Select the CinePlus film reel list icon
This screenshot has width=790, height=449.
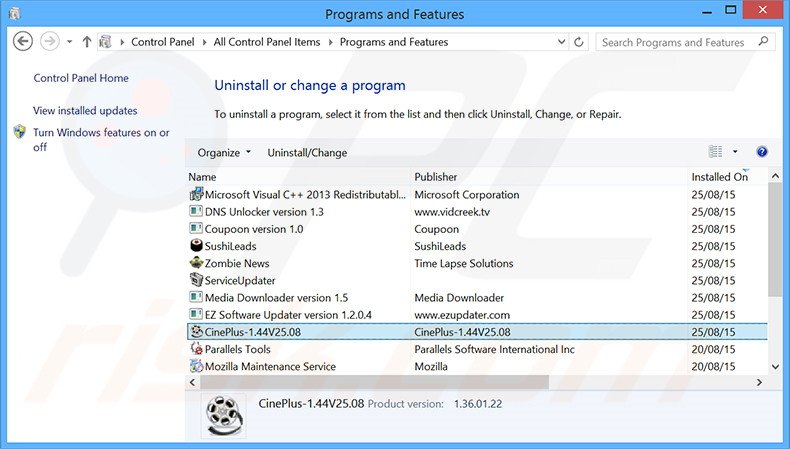[196, 331]
